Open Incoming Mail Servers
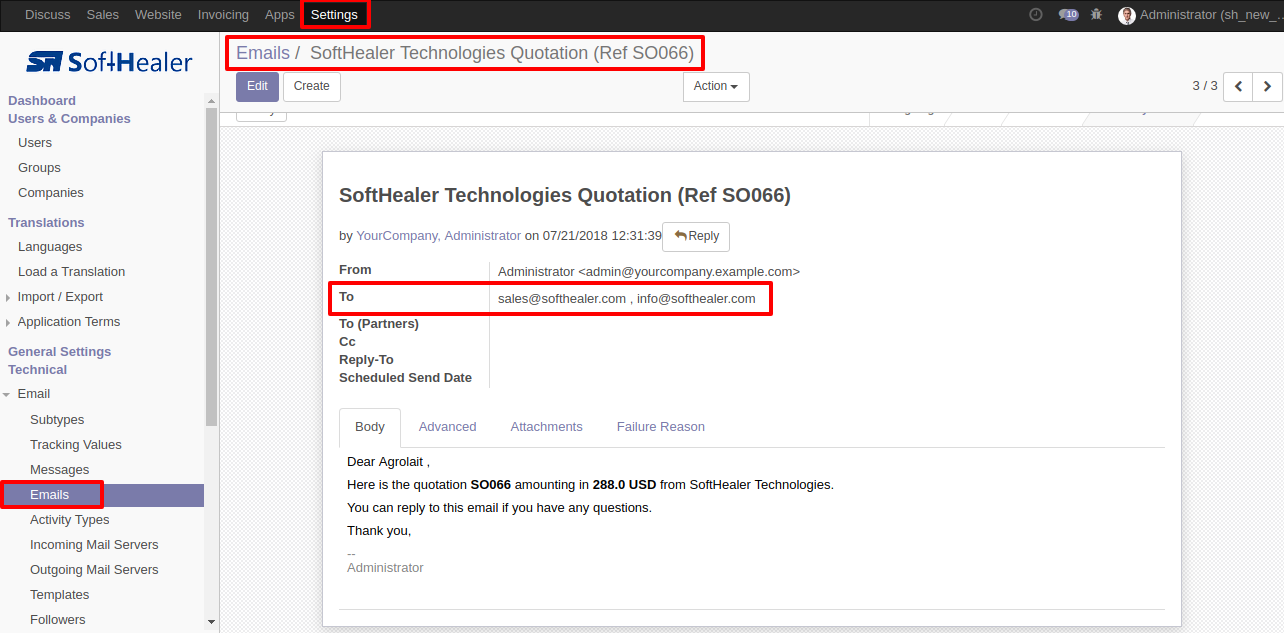Image resolution: width=1284 pixels, height=633 pixels. point(94,545)
